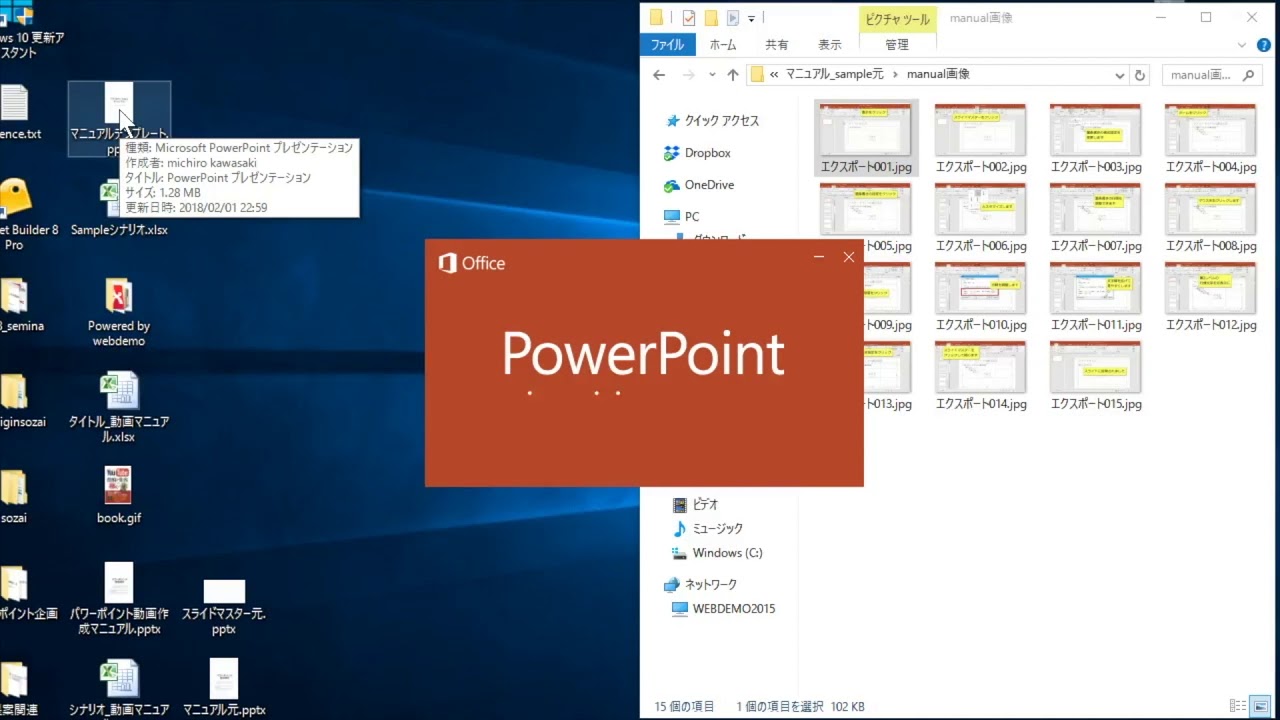Screen dimensions: 1280x720
Task: Go forward with Explorer's forward arrow
Action: point(688,74)
